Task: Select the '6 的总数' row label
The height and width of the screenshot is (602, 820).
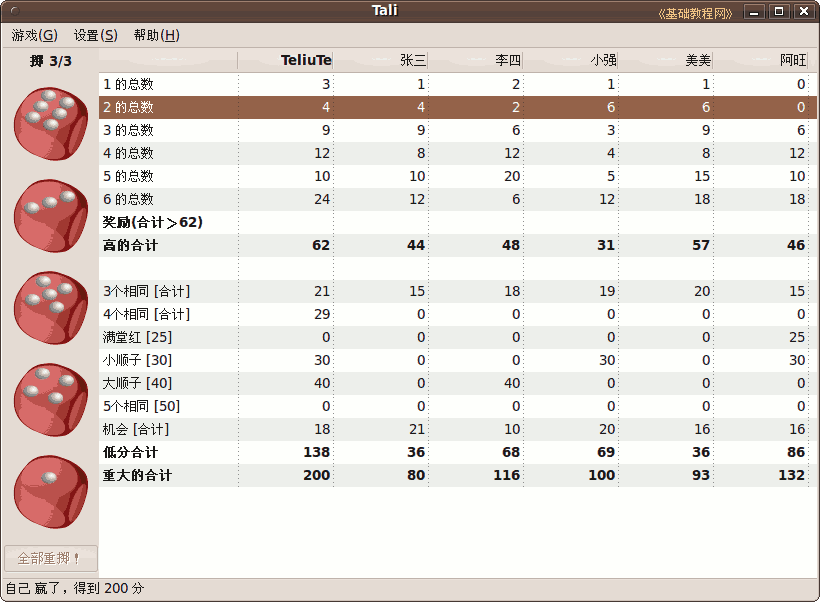Action: coord(128,199)
